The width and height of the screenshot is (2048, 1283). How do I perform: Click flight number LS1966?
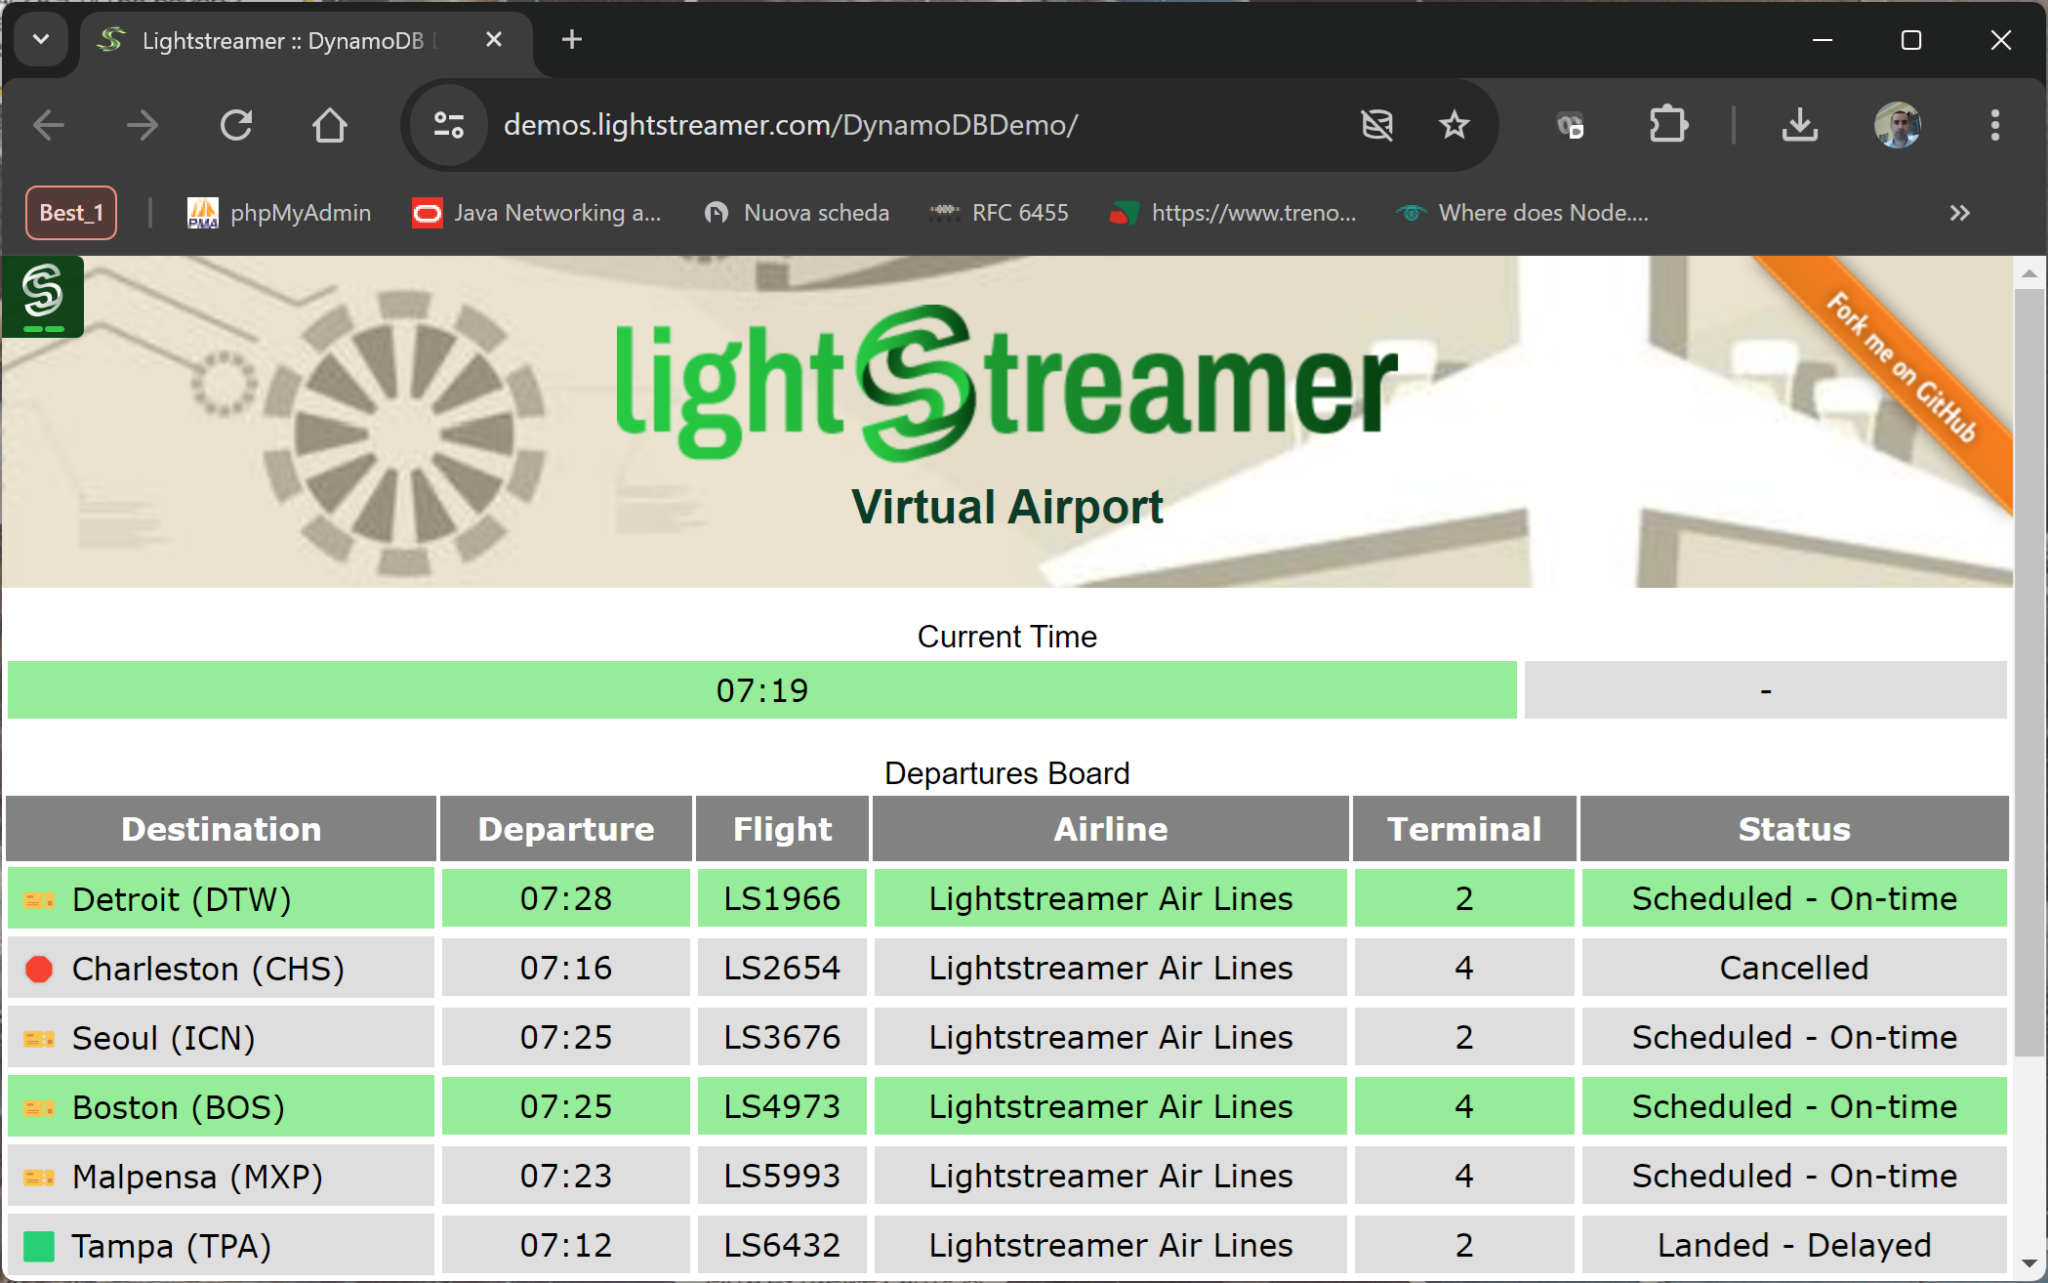coord(782,899)
